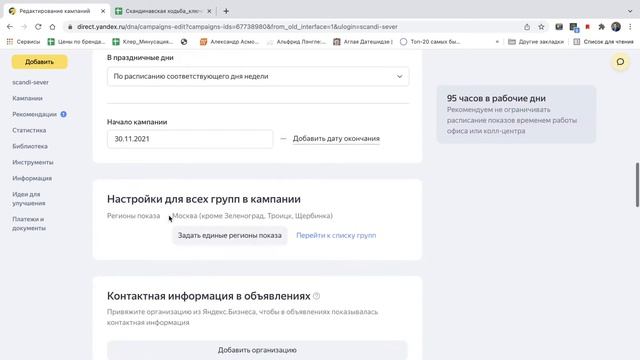Open Идеи для улучшения in sidebar
The width and height of the screenshot is (640, 360).
pyautogui.click(x=29, y=199)
